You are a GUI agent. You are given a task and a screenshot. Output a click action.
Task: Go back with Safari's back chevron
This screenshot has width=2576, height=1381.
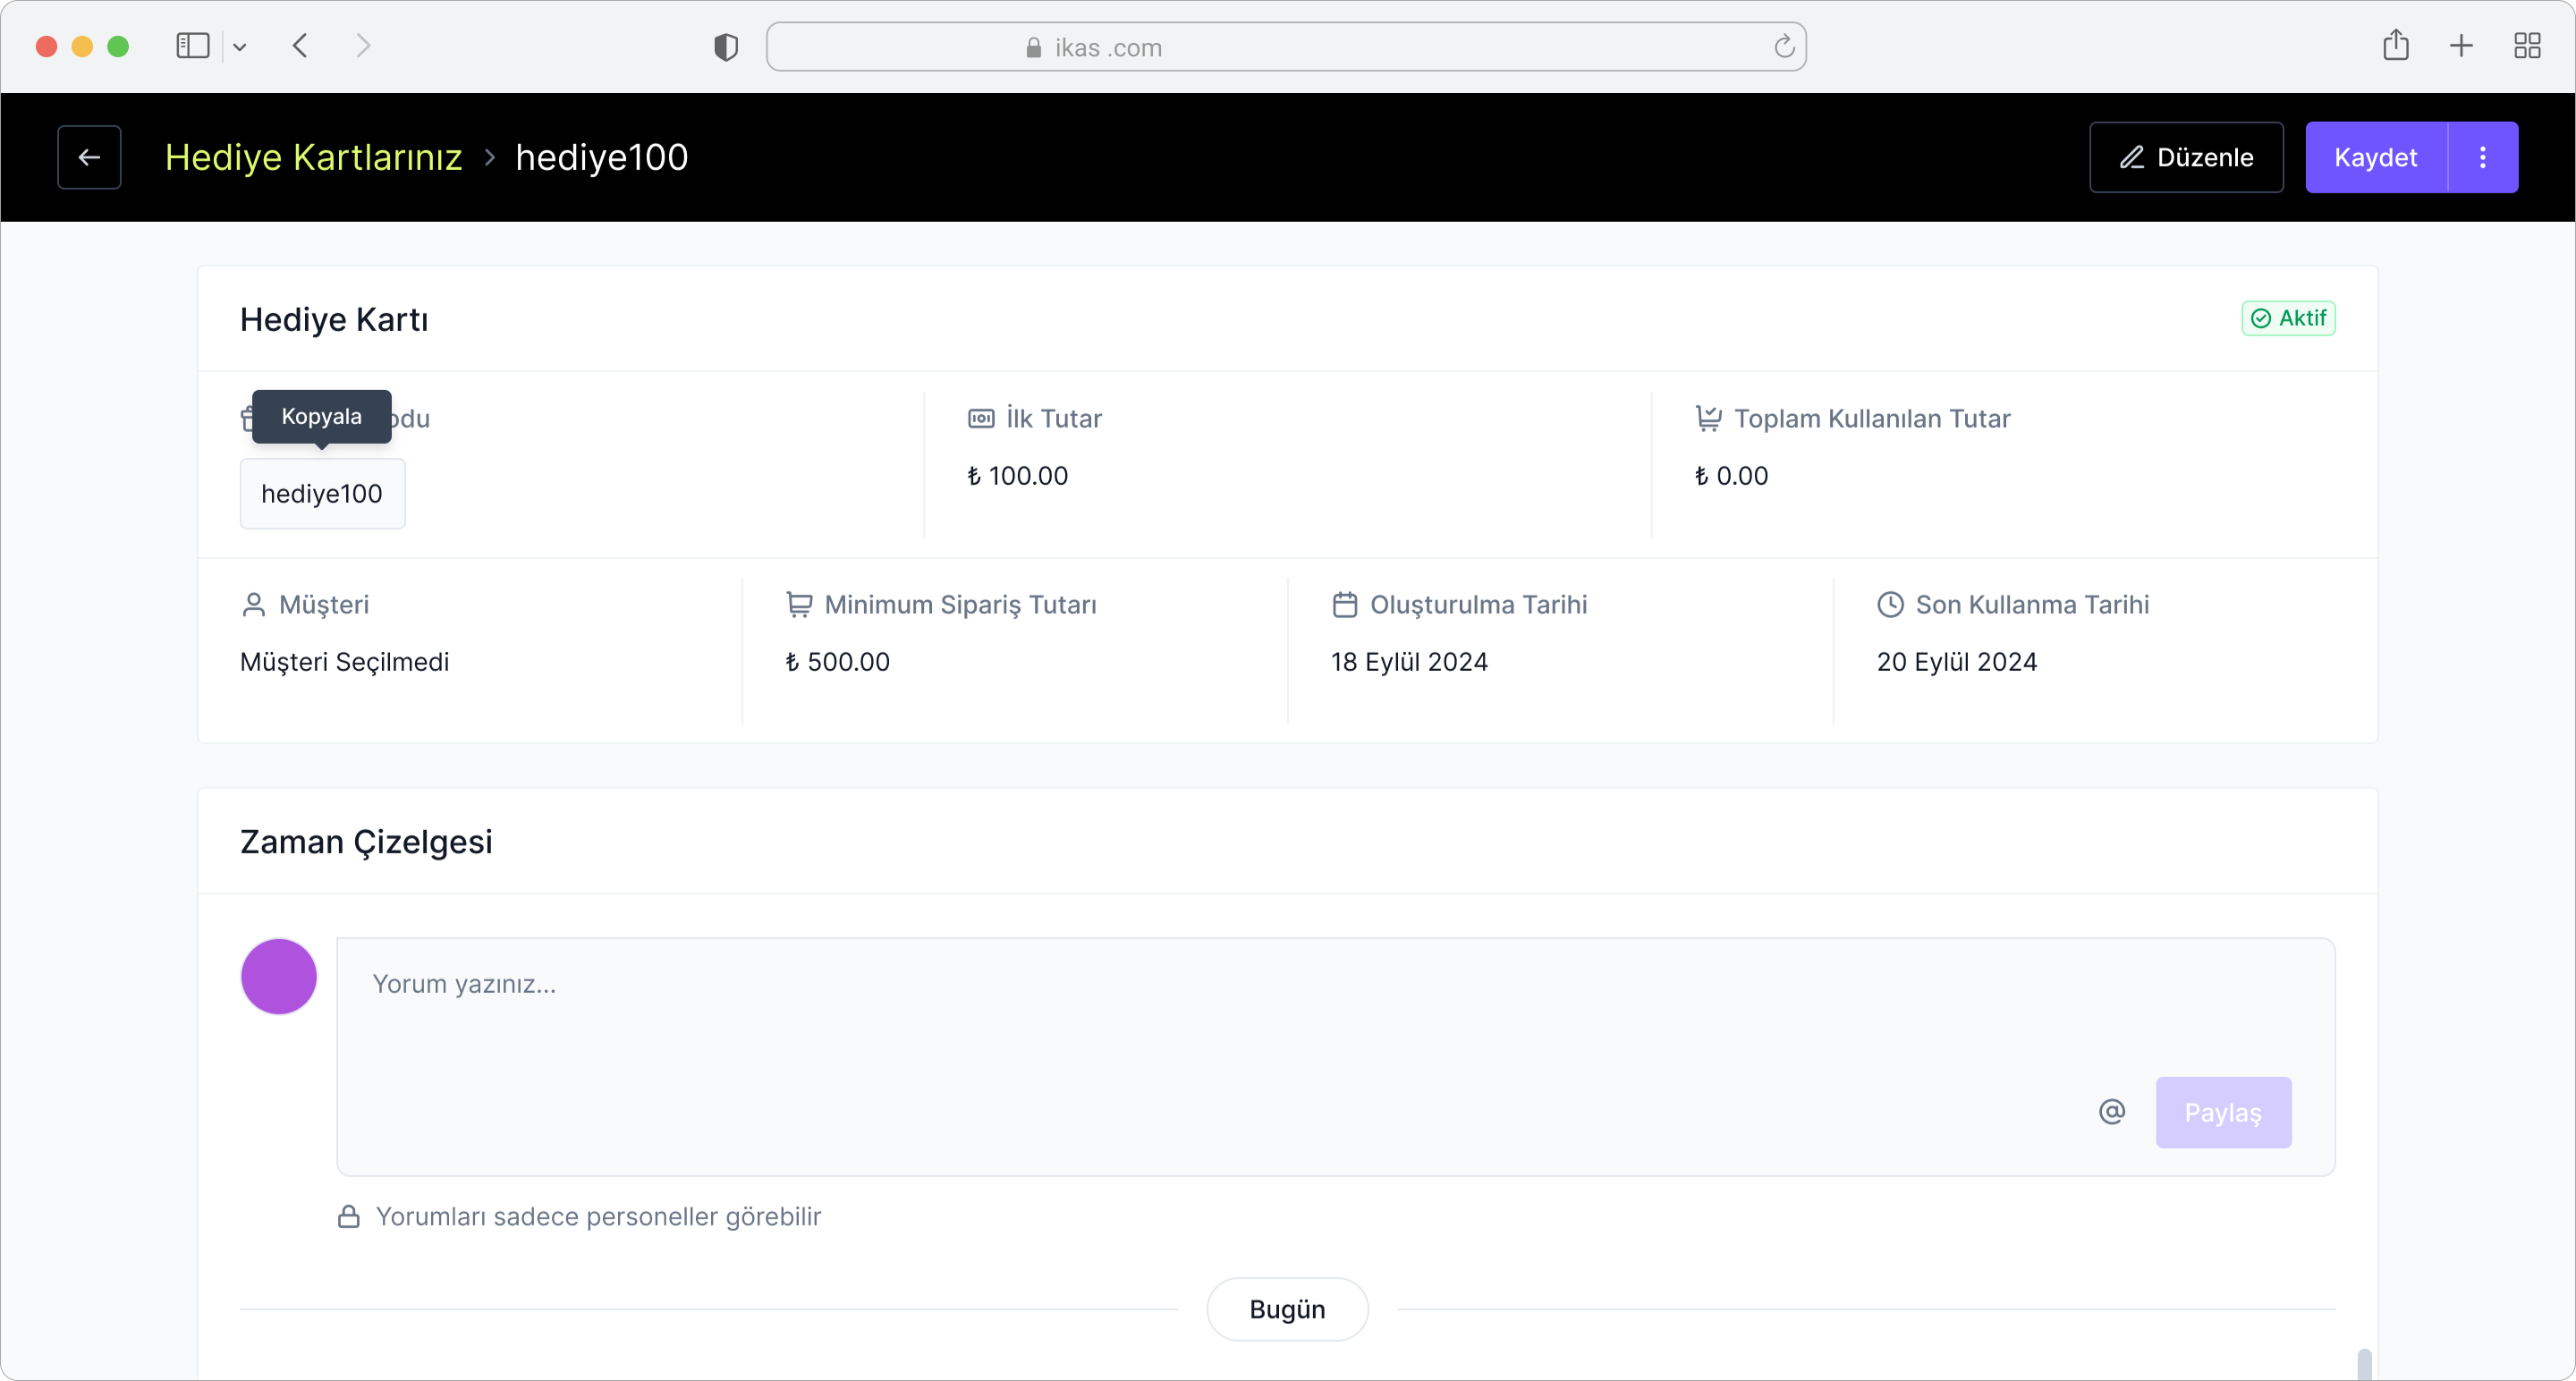point(300,46)
